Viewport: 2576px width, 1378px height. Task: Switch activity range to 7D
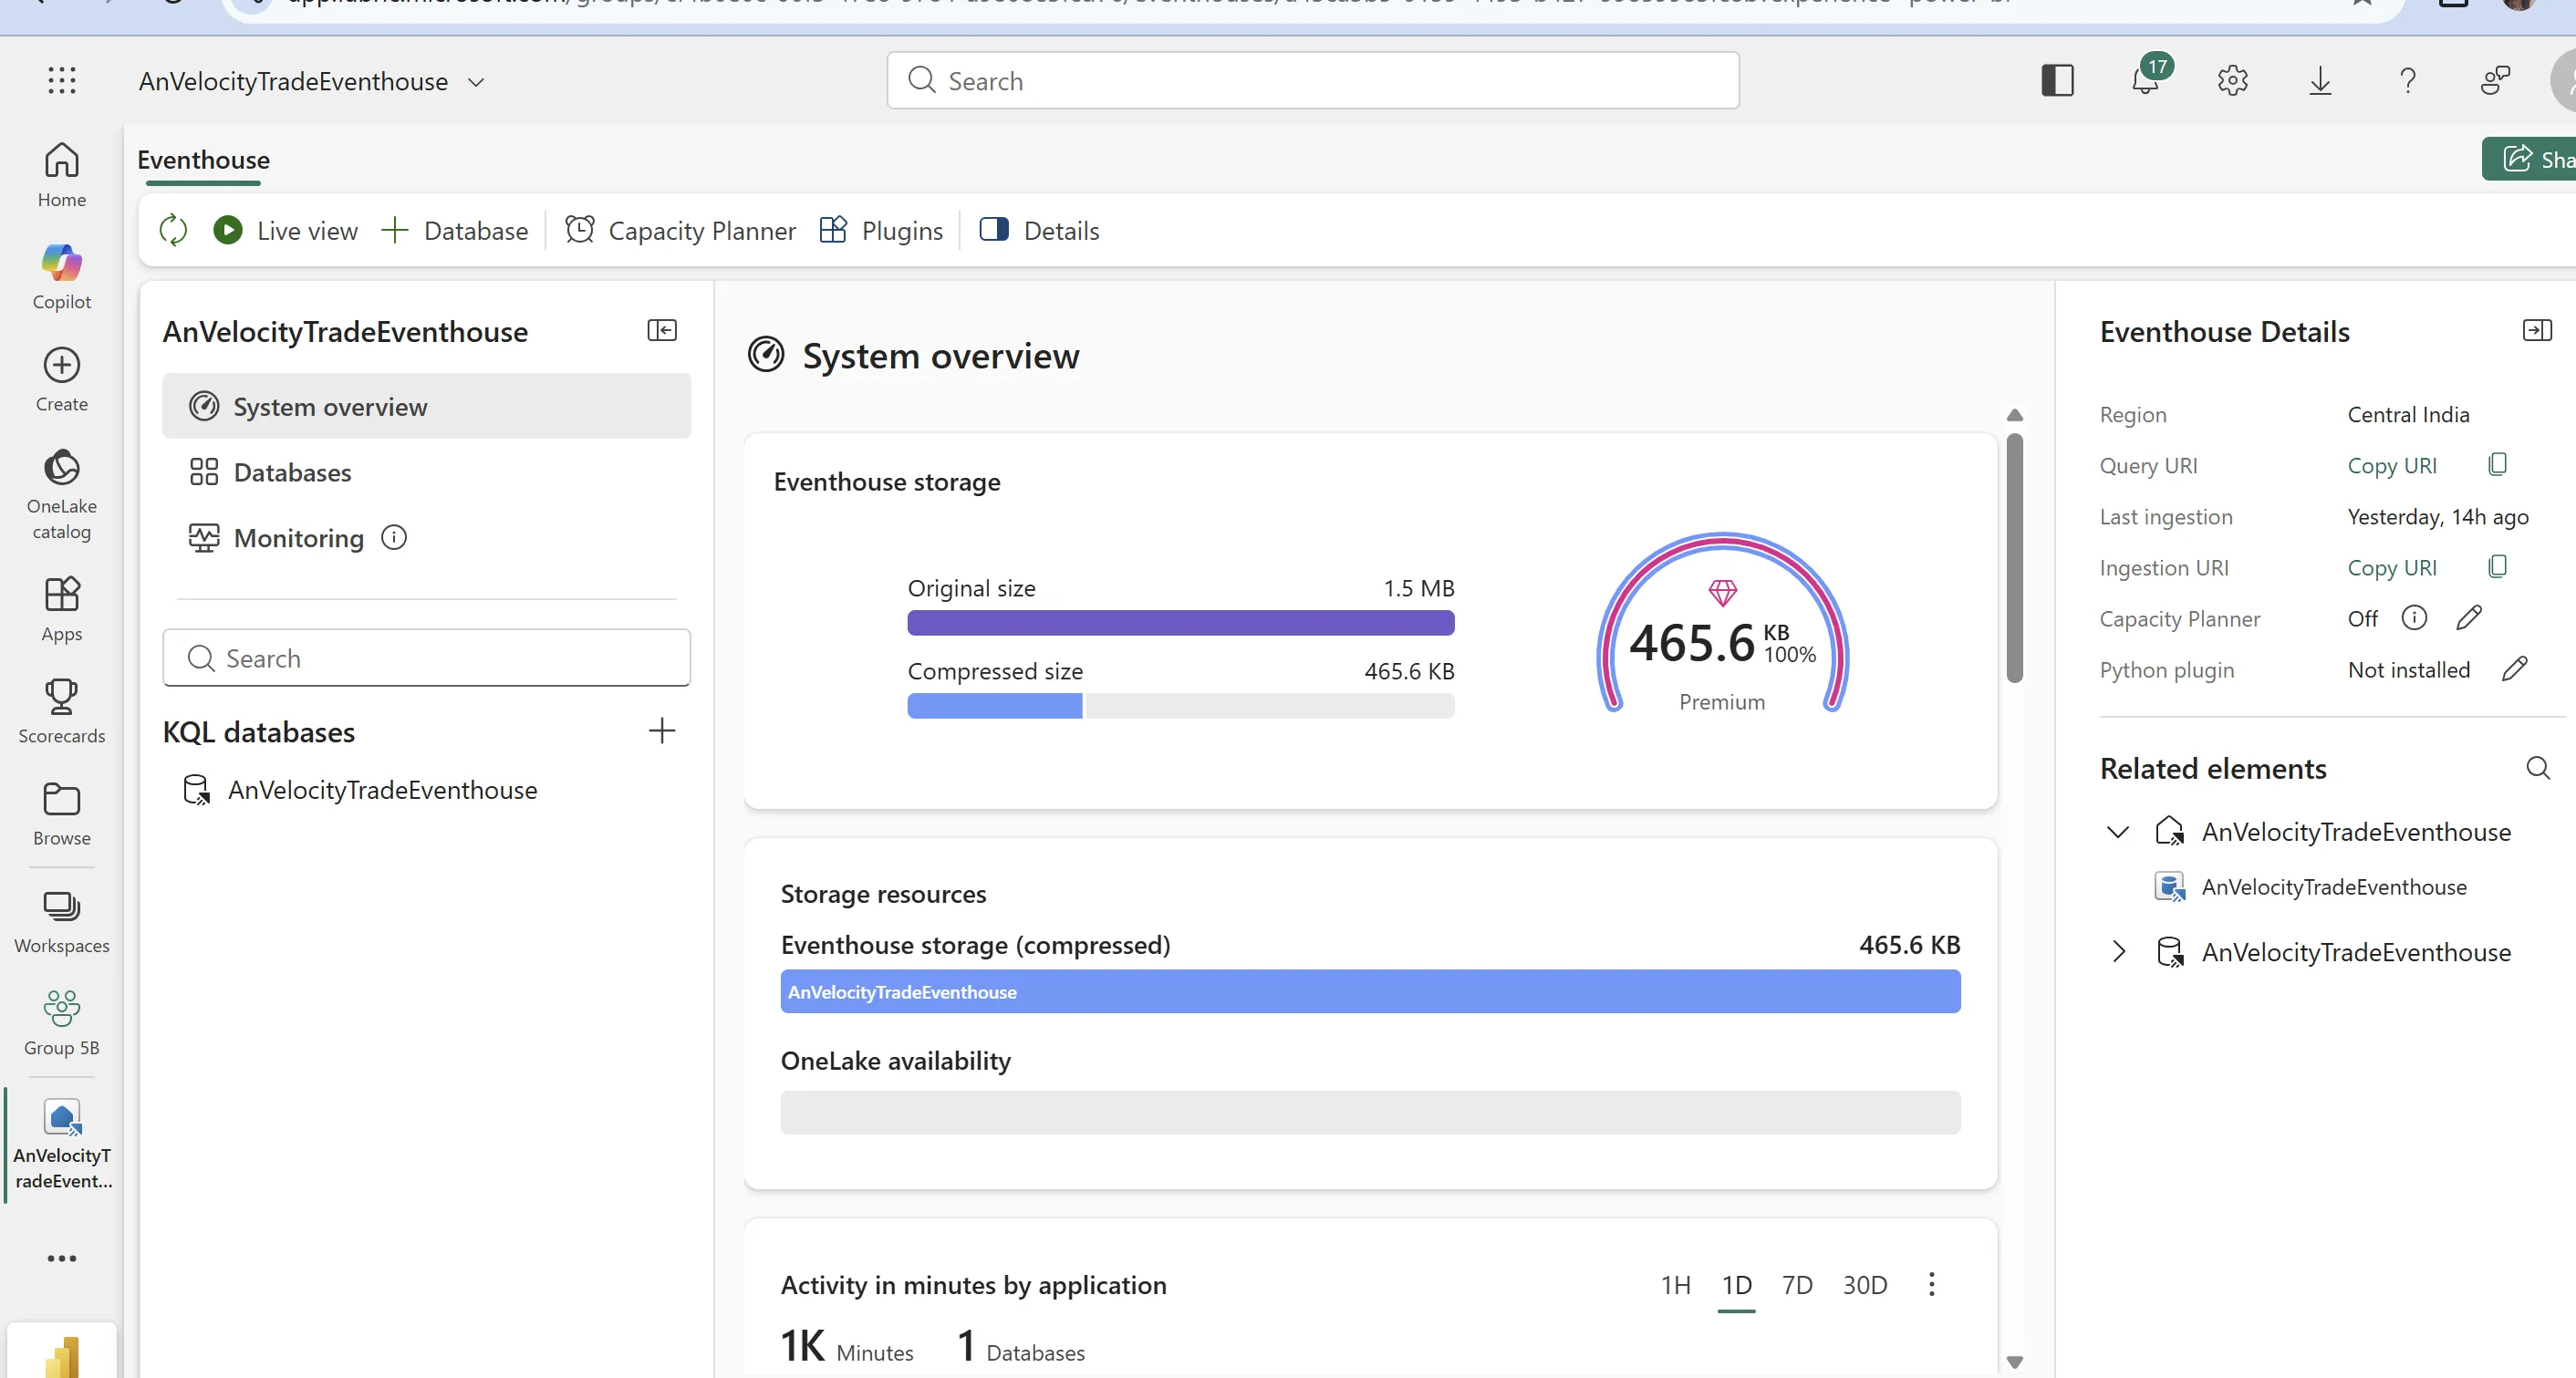point(1797,1285)
